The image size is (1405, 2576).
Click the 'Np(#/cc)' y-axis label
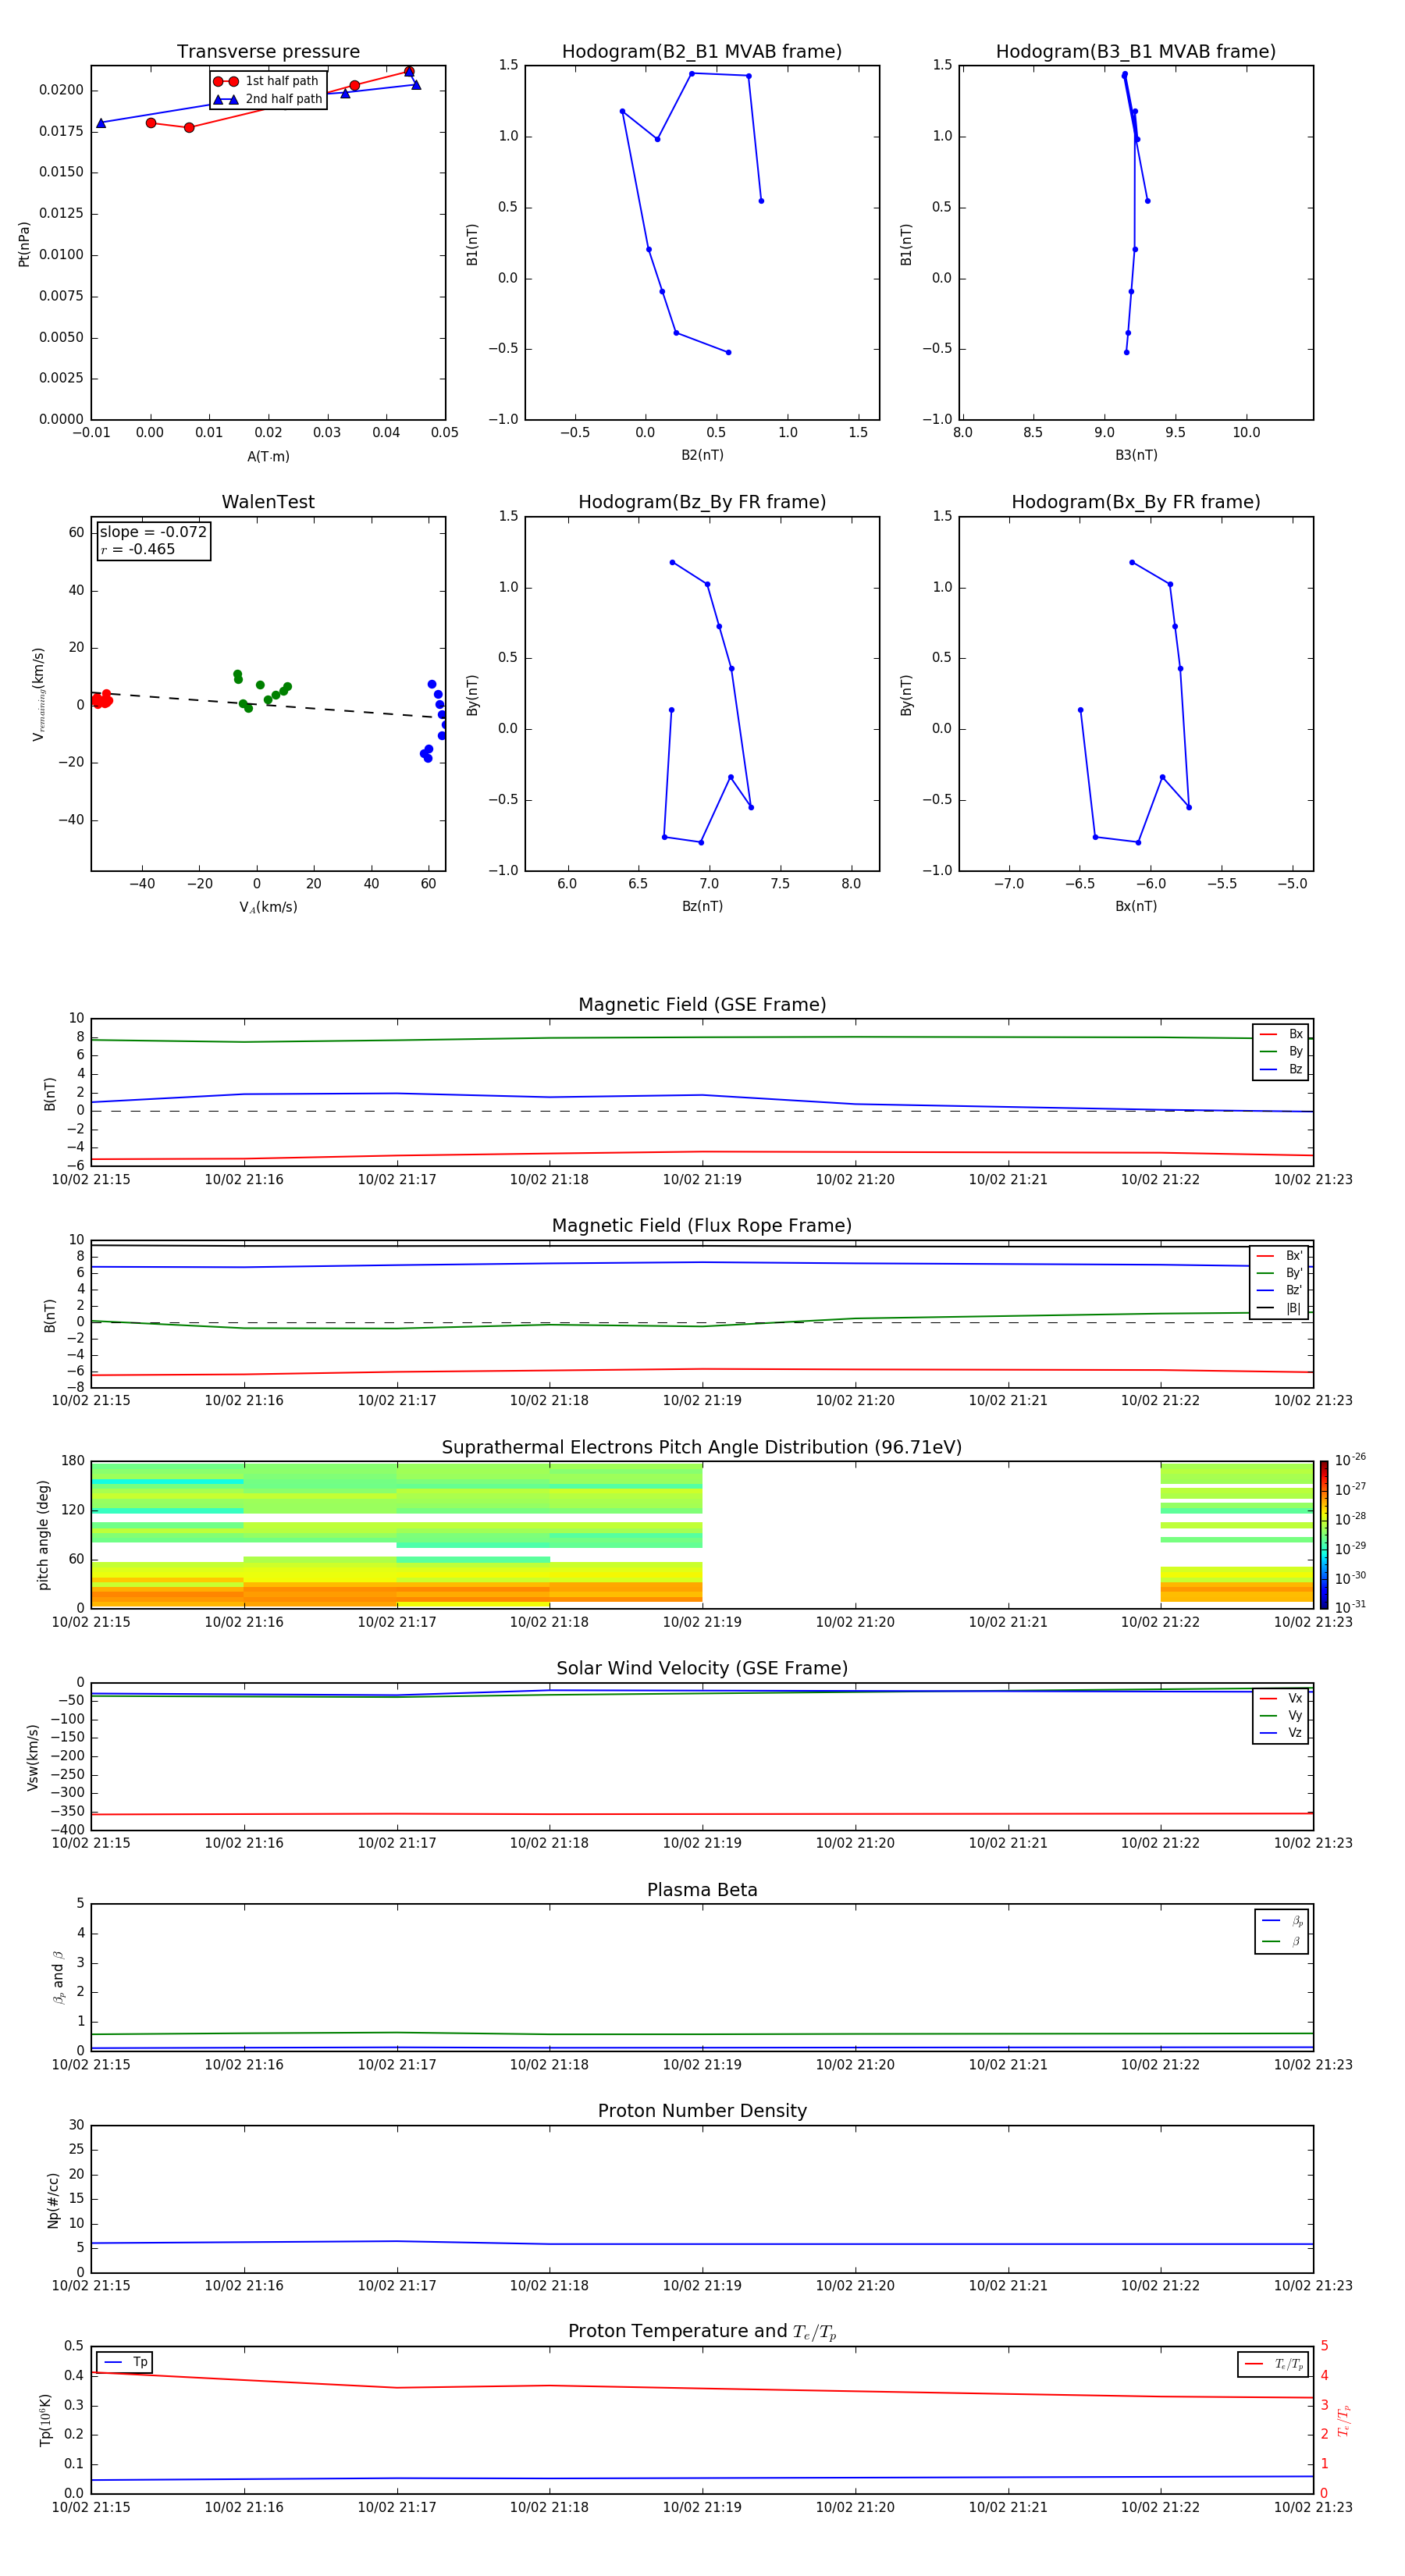[53, 2200]
